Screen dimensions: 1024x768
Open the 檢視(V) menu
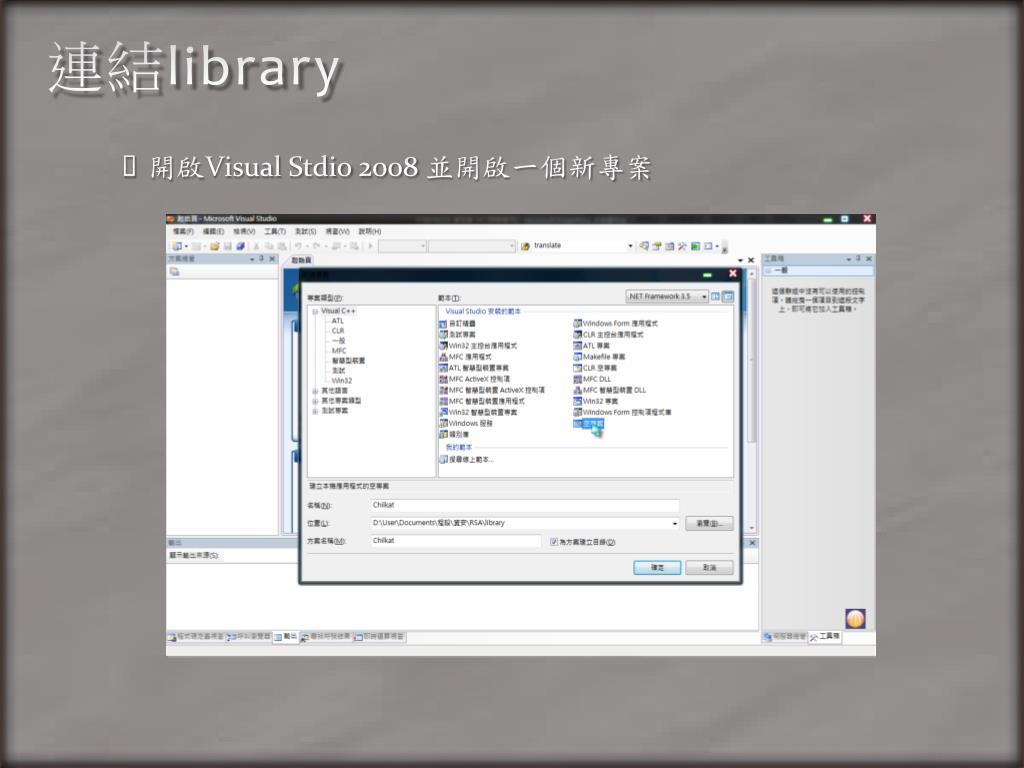click(x=244, y=232)
